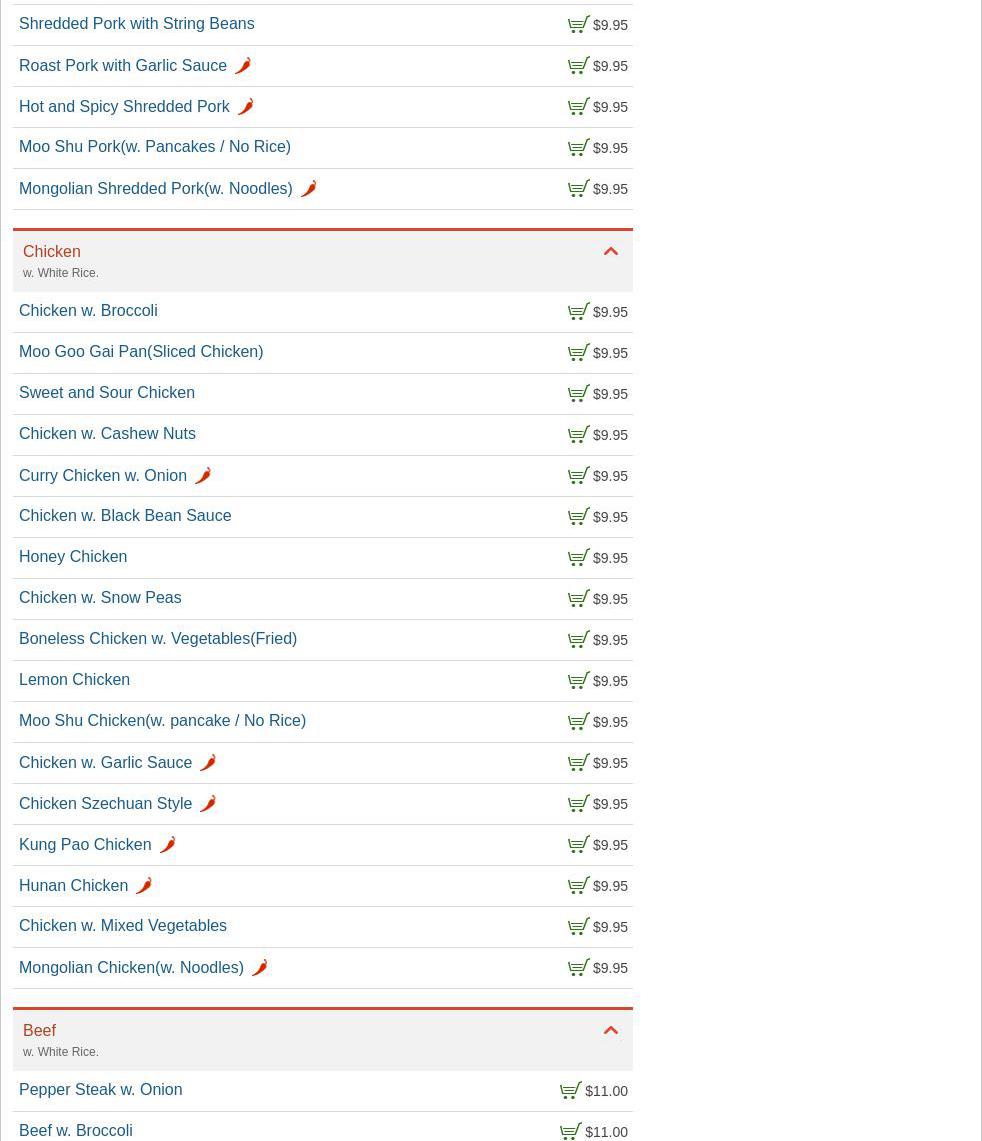
Task: Choose Boneless Chicken w. Vegetables(Fried)
Action: [158, 639]
